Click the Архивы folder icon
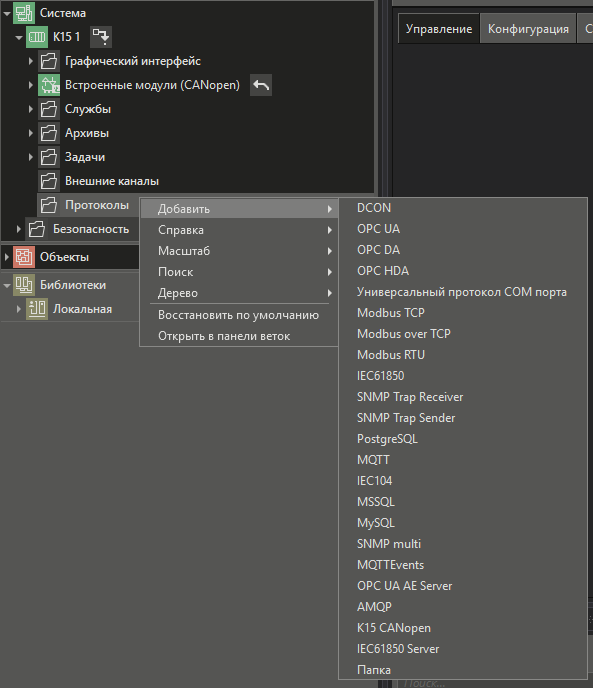 (x=49, y=133)
